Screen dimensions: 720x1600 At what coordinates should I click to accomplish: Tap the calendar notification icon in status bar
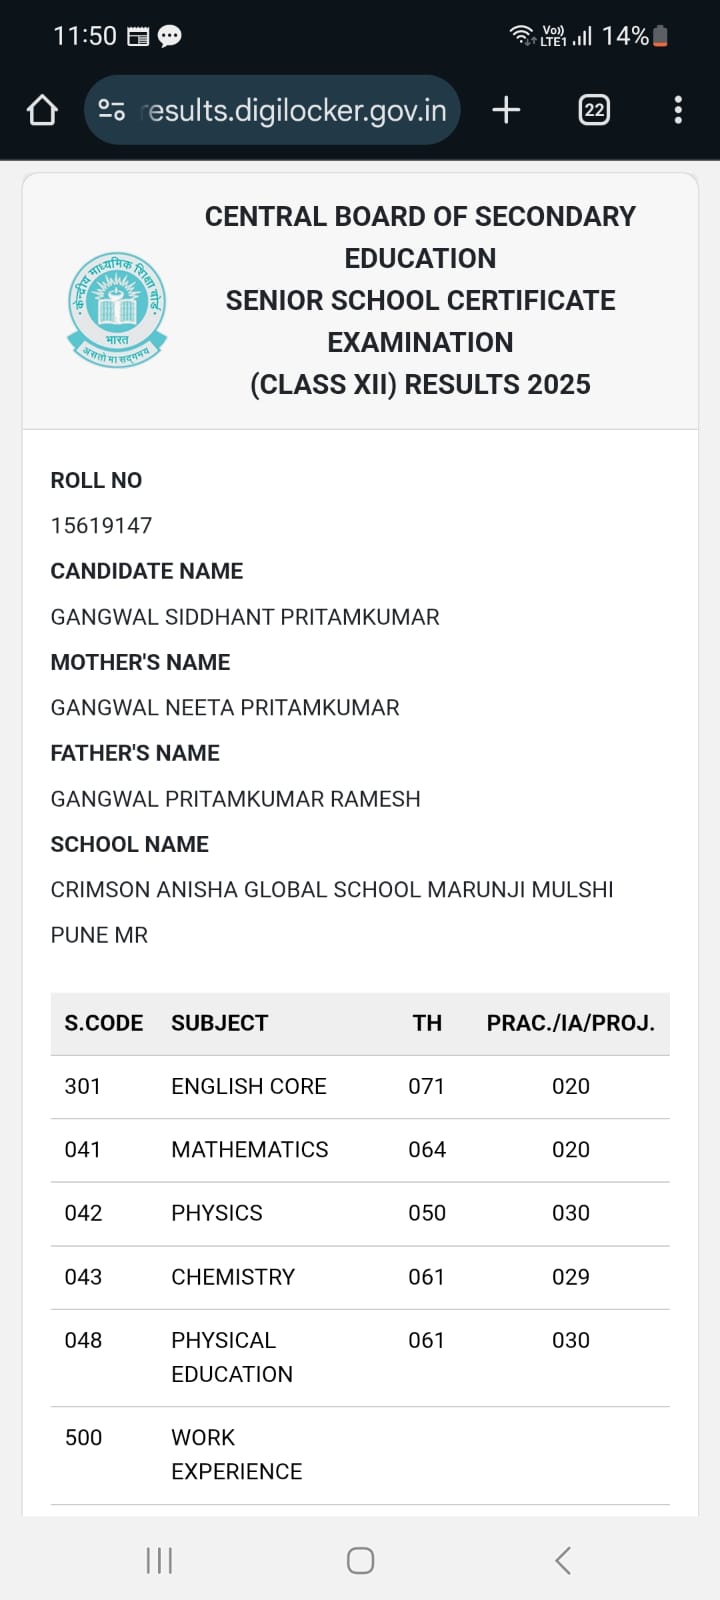pyautogui.click(x=138, y=37)
